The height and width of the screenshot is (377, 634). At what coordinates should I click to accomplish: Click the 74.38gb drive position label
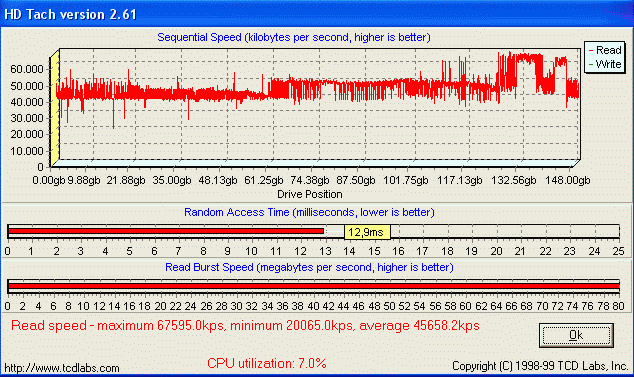click(x=310, y=180)
